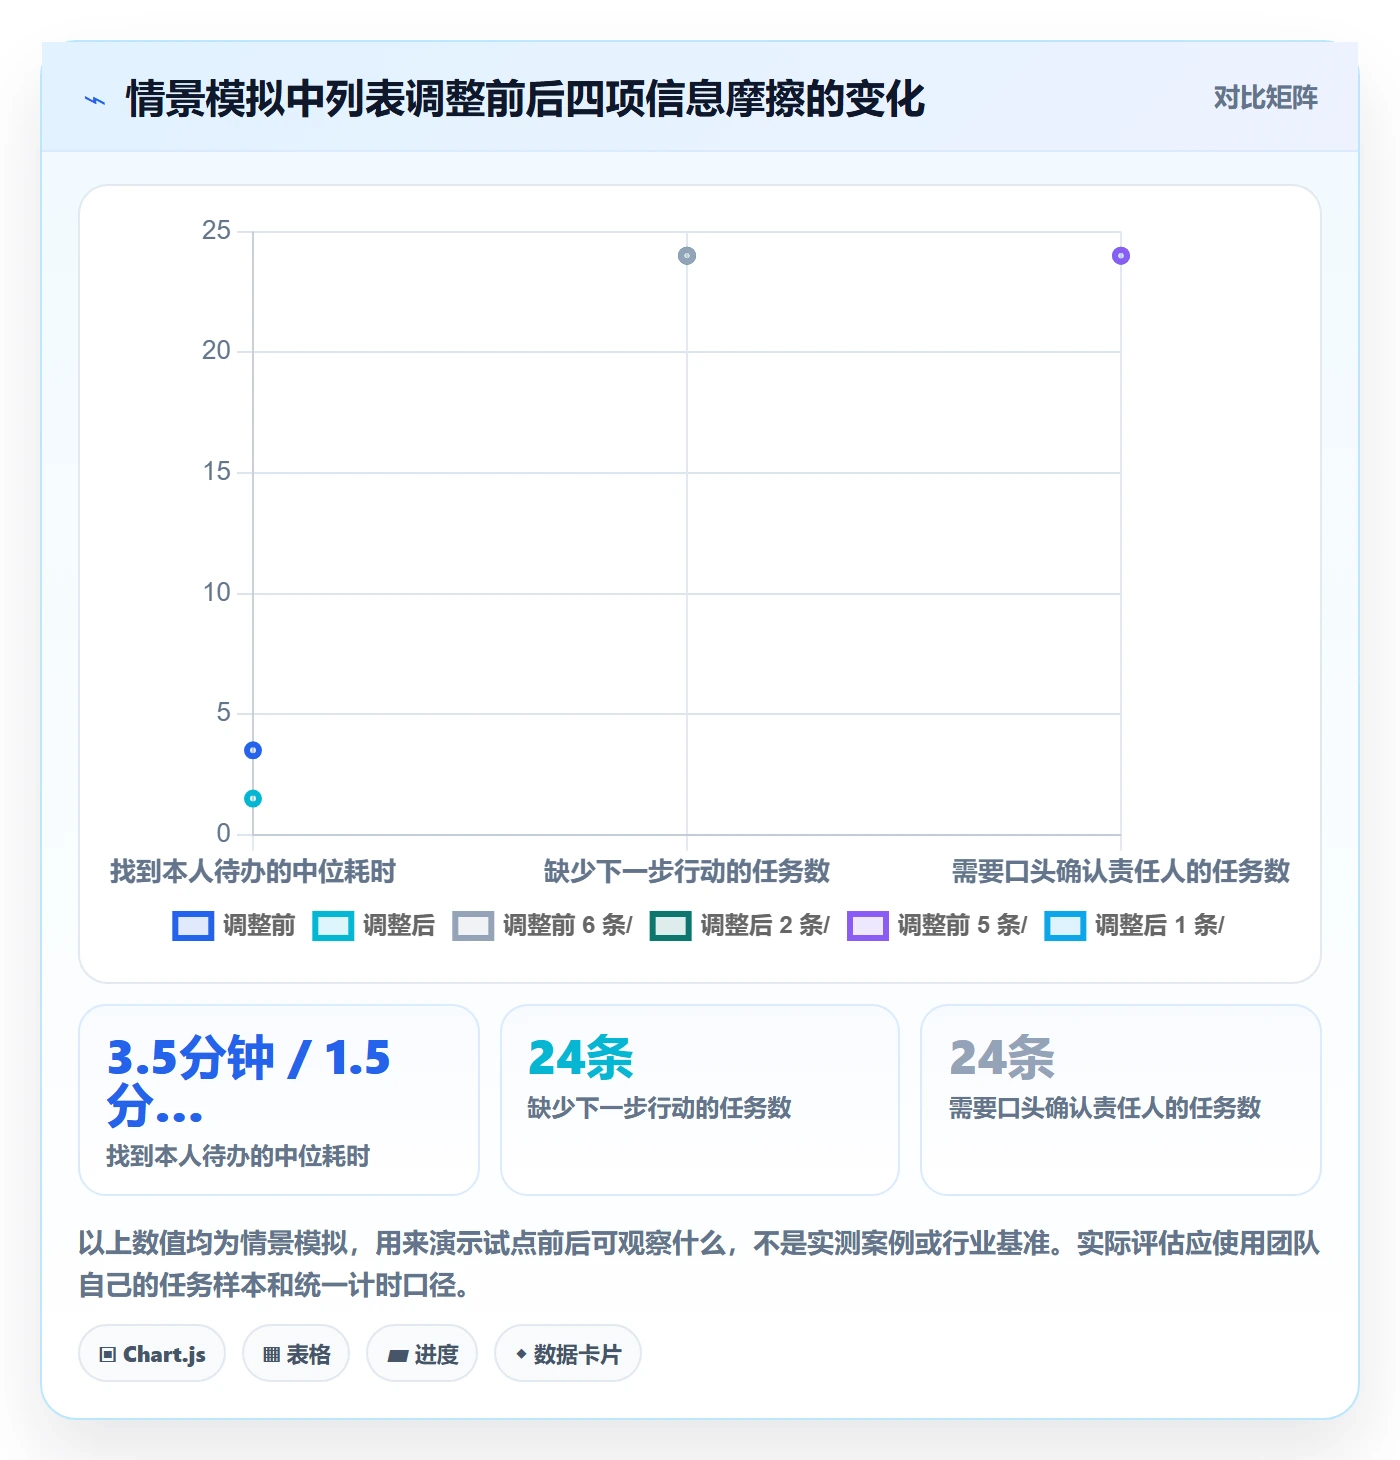Click the chart title 情景模拟中列表调整前后四项信息摩擦的变化
The image size is (1400, 1460).
coord(526,100)
